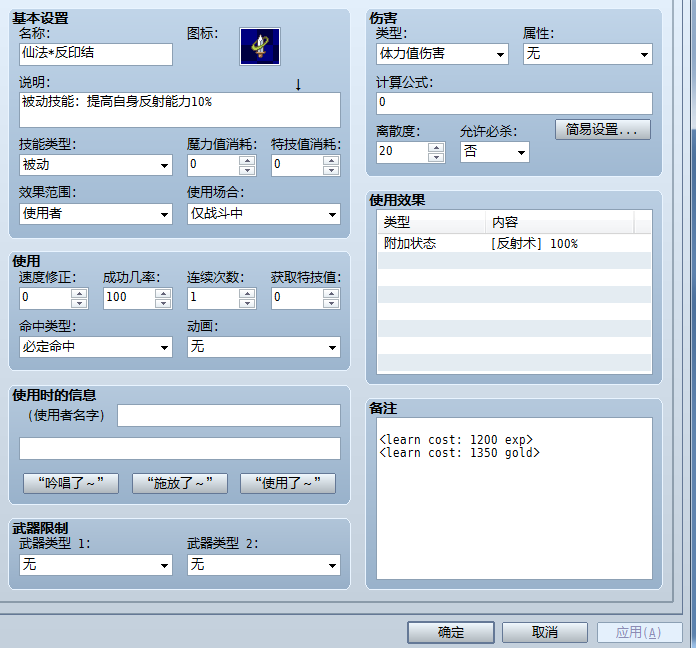
Task: Click the second usage message line field
Action: pos(180,449)
